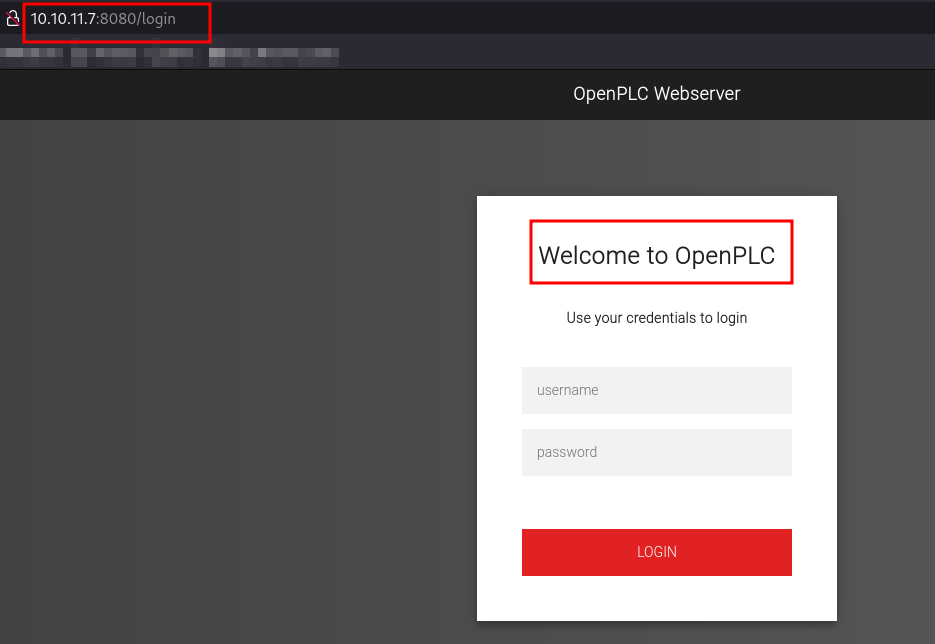Focus the password input field
935x644 pixels.
tap(657, 453)
